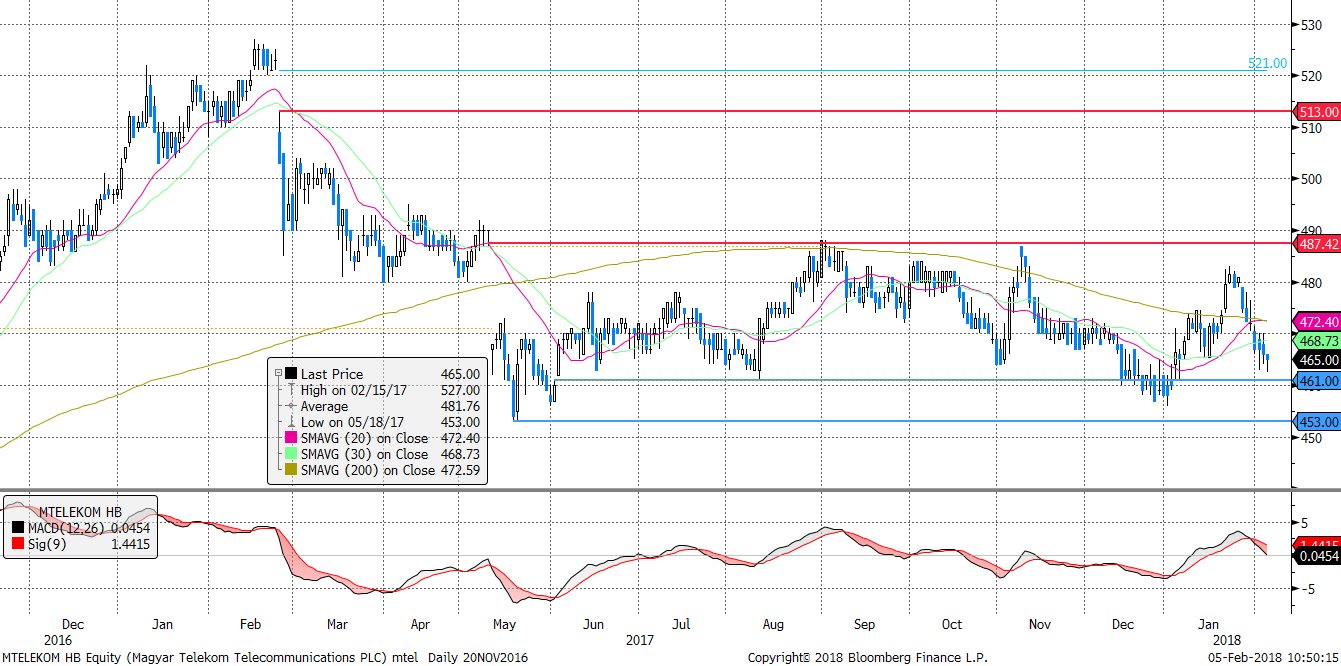Viewport: 1341px width, 666px height.
Task: Click the Average marker icon in the legend
Action: click(291, 406)
